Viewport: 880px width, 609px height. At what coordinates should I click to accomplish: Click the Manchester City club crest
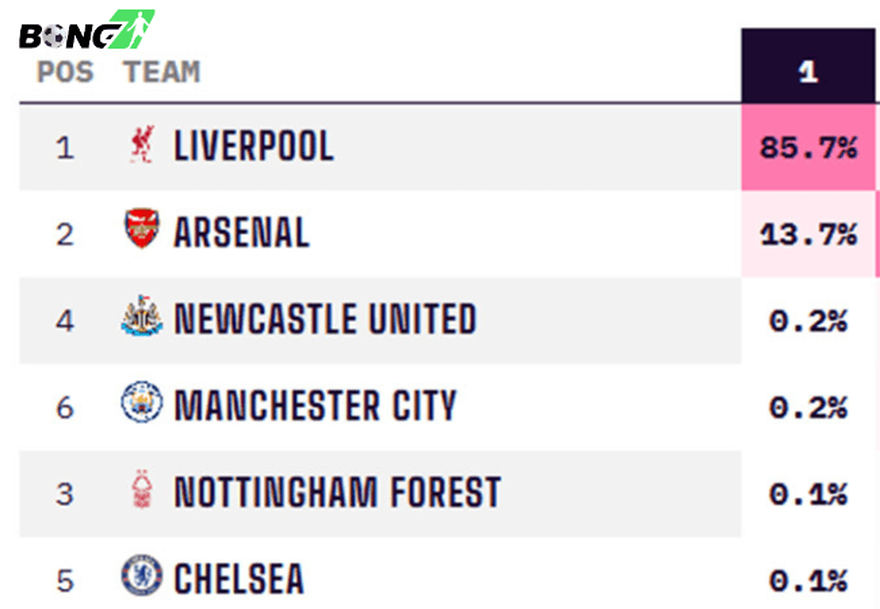pos(142,404)
